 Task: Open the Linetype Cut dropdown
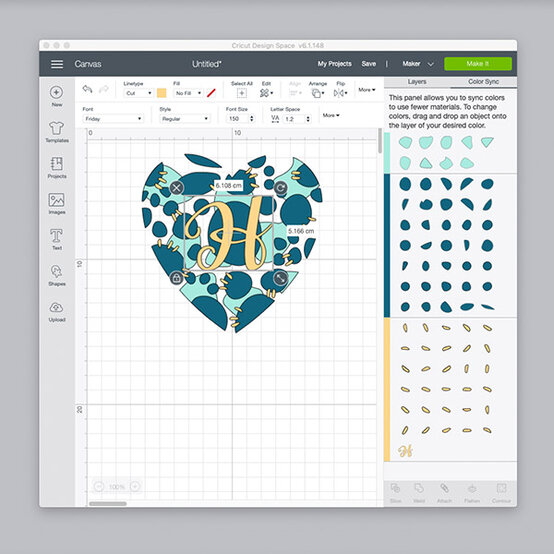[138, 93]
